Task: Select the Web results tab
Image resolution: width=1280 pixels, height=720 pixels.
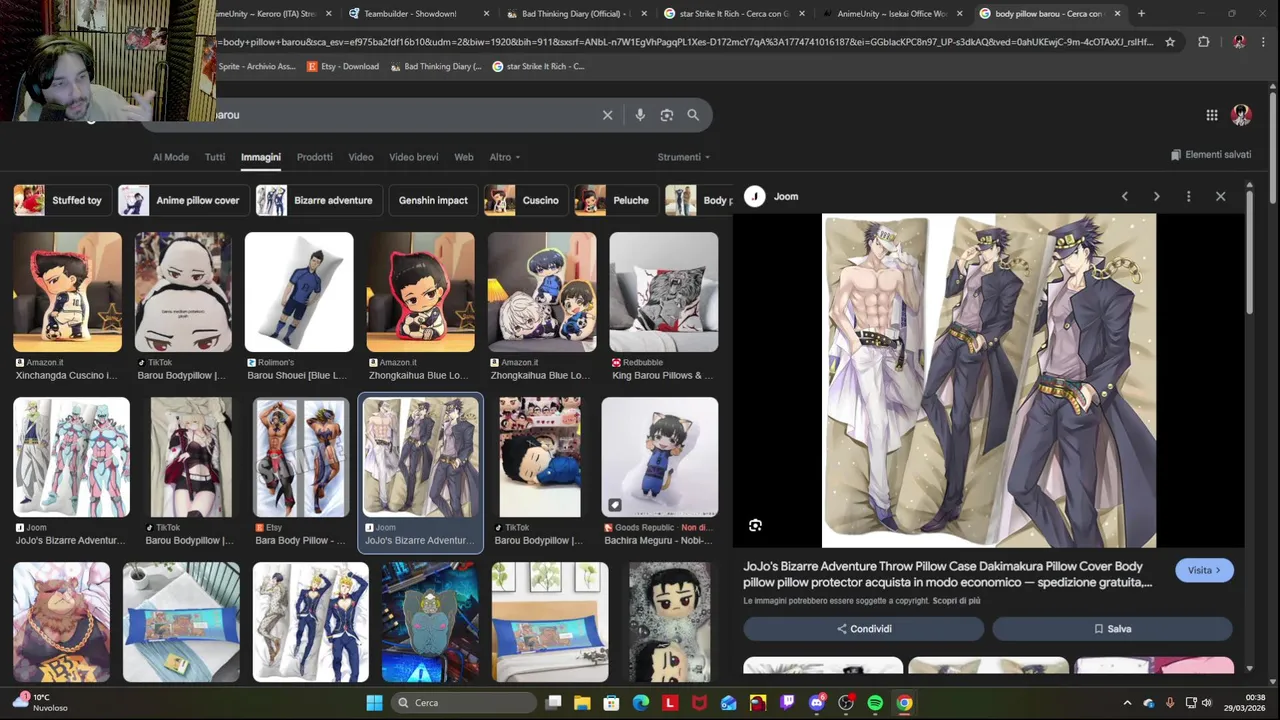Action: pyautogui.click(x=464, y=157)
